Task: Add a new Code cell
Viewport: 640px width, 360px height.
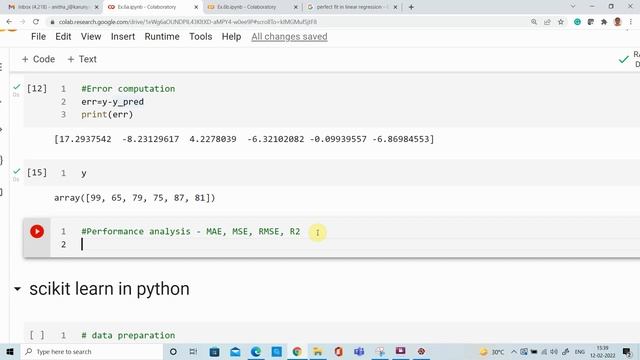Action: click(x=38, y=59)
